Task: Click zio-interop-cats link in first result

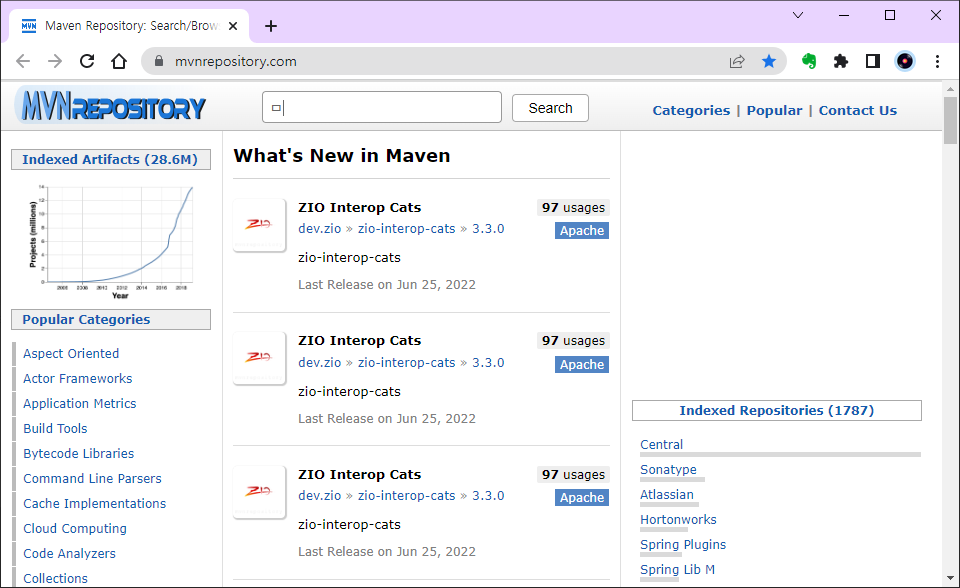Action: click(407, 228)
